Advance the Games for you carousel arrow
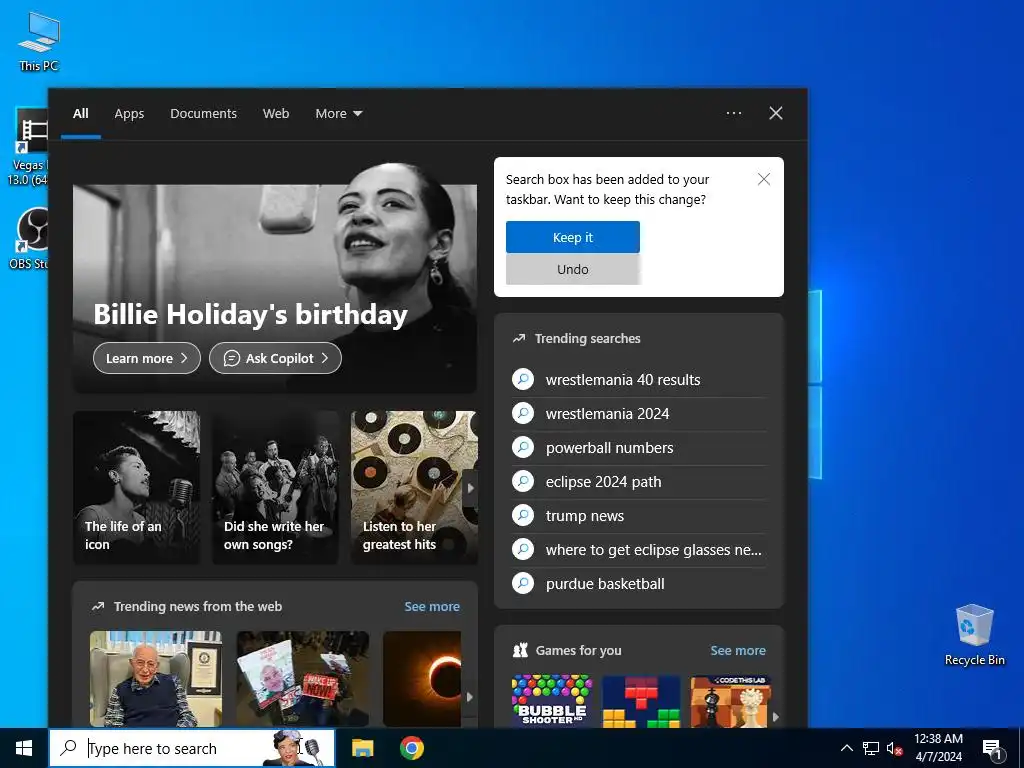The width and height of the screenshot is (1024, 768). pos(776,716)
